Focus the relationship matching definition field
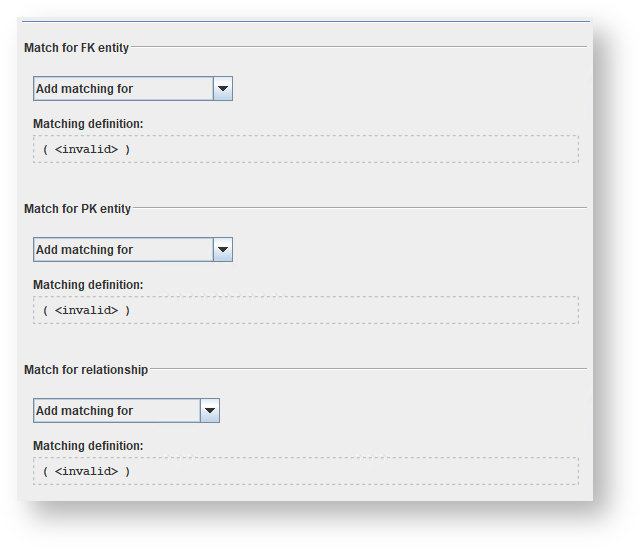The height and width of the screenshot is (549, 641). (x=305, y=471)
